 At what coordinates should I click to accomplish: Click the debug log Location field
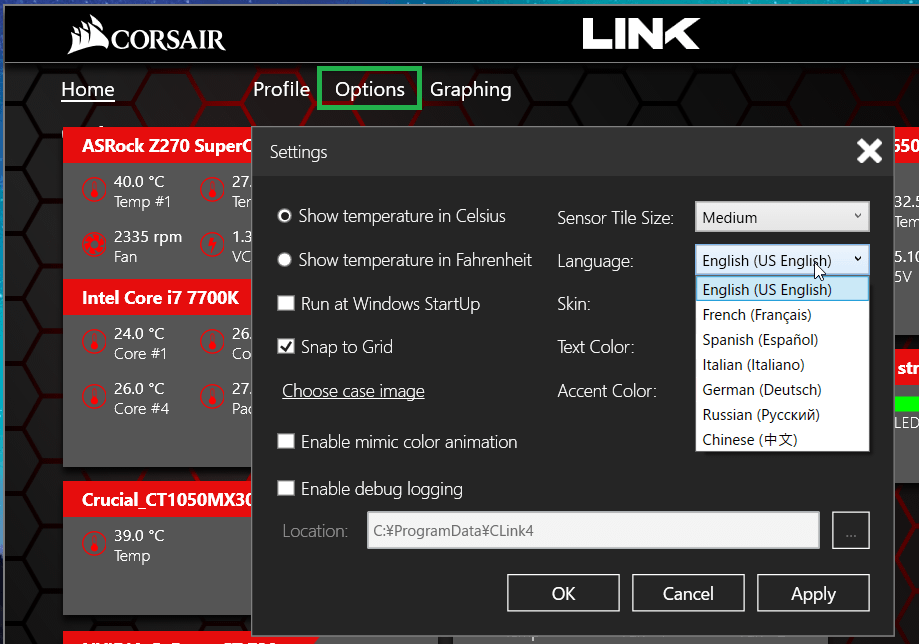[593, 530]
